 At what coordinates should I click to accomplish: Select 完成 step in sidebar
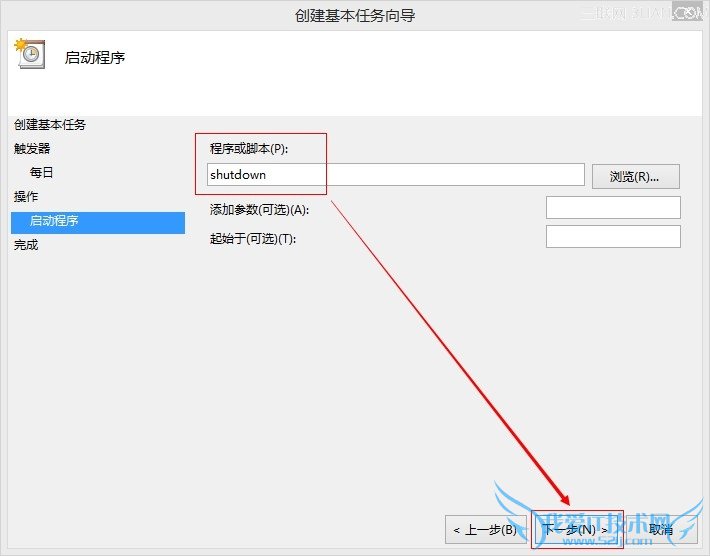pos(26,245)
